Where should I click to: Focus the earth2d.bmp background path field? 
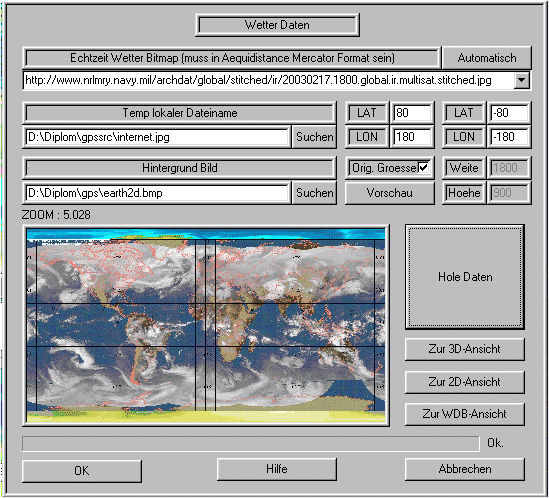pos(157,193)
